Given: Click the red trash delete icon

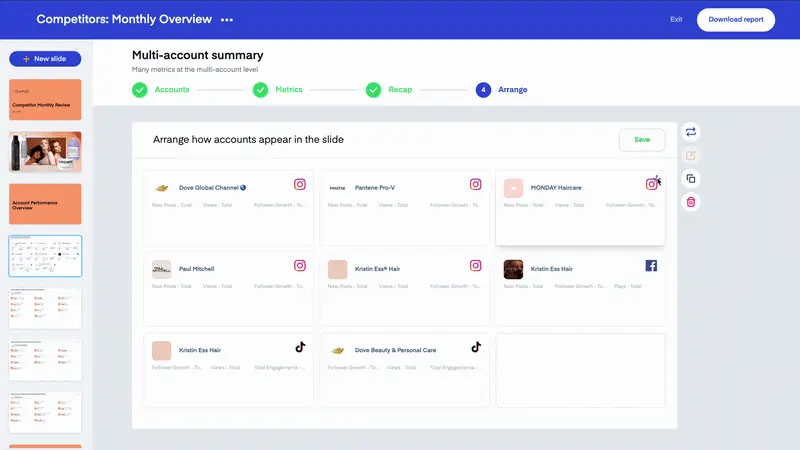Looking at the screenshot, I should [x=691, y=202].
